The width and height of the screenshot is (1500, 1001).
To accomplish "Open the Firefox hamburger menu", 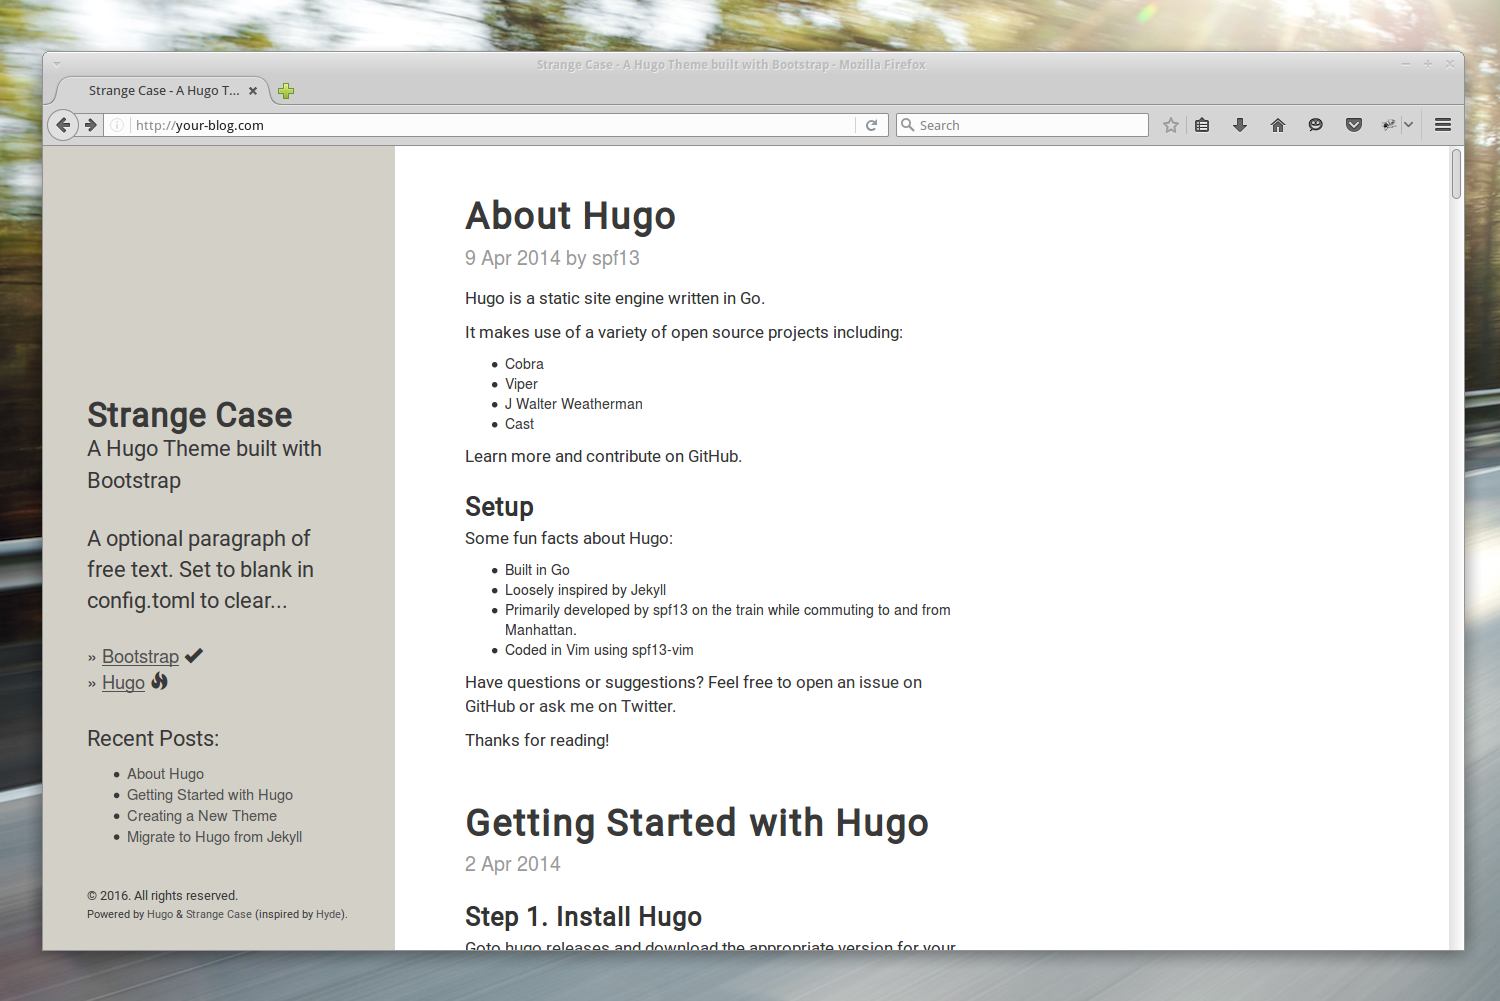I will tap(1443, 125).
